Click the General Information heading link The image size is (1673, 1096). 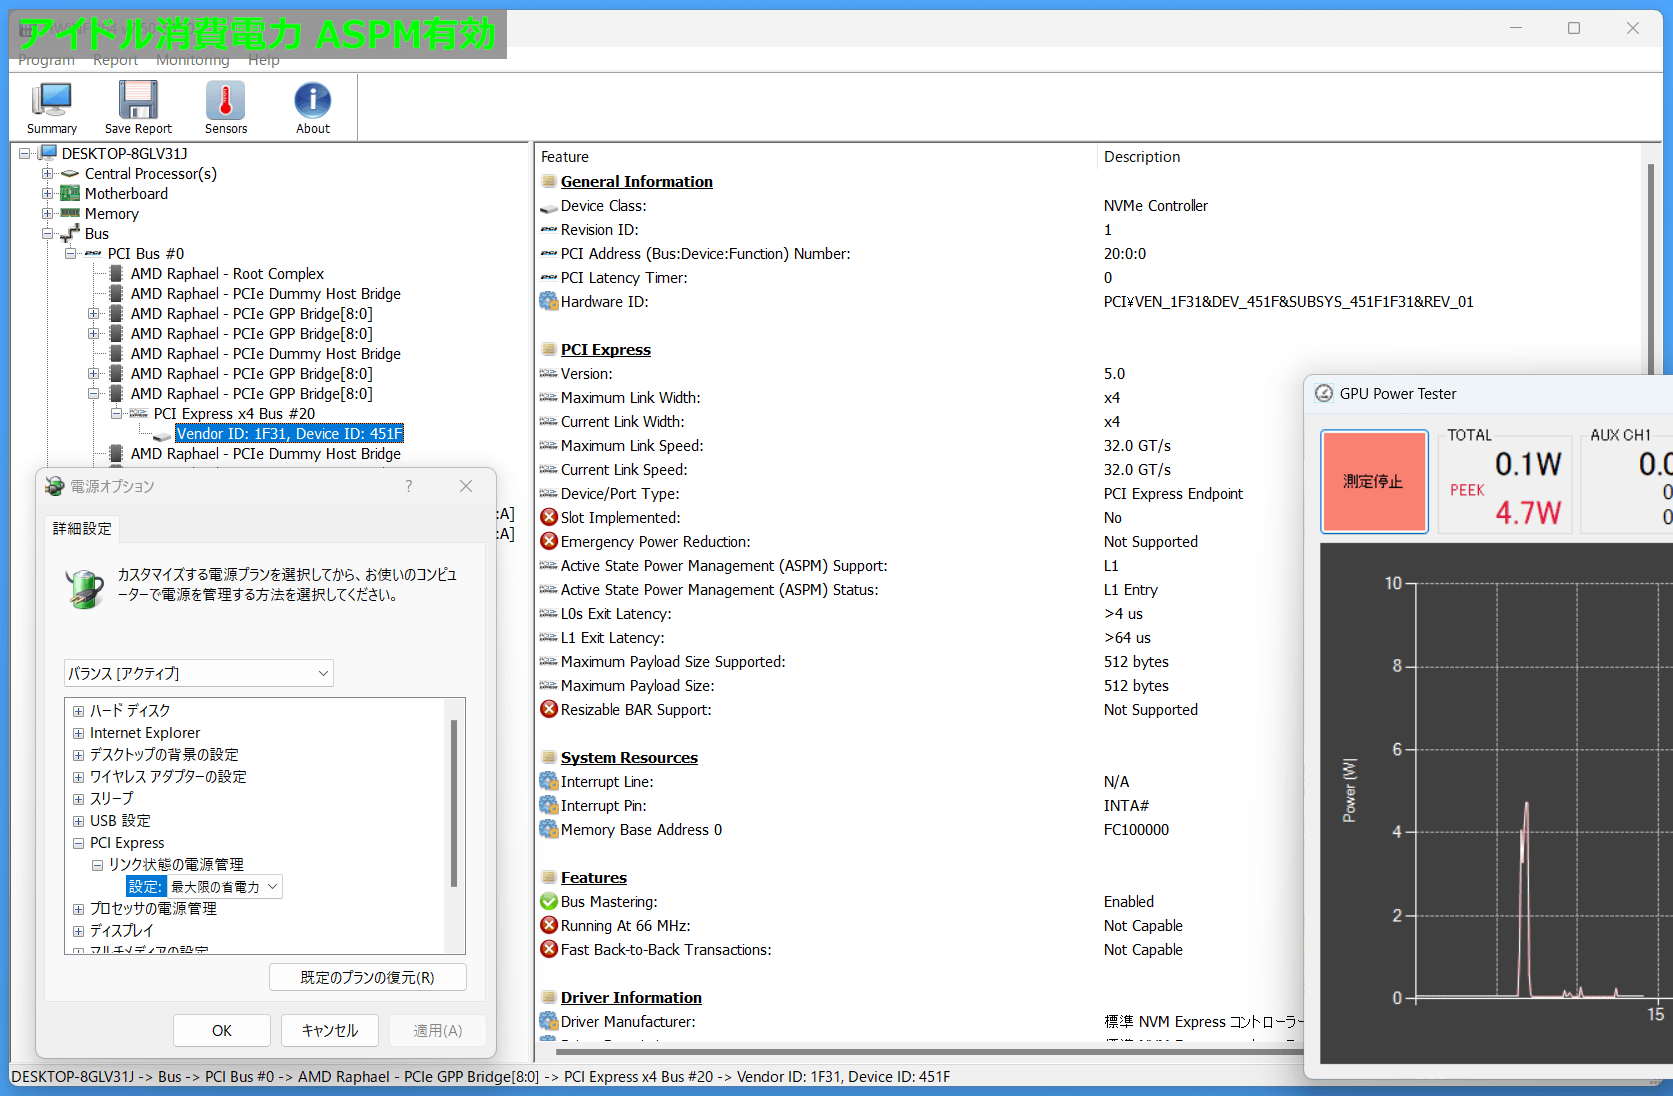tap(637, 182)
